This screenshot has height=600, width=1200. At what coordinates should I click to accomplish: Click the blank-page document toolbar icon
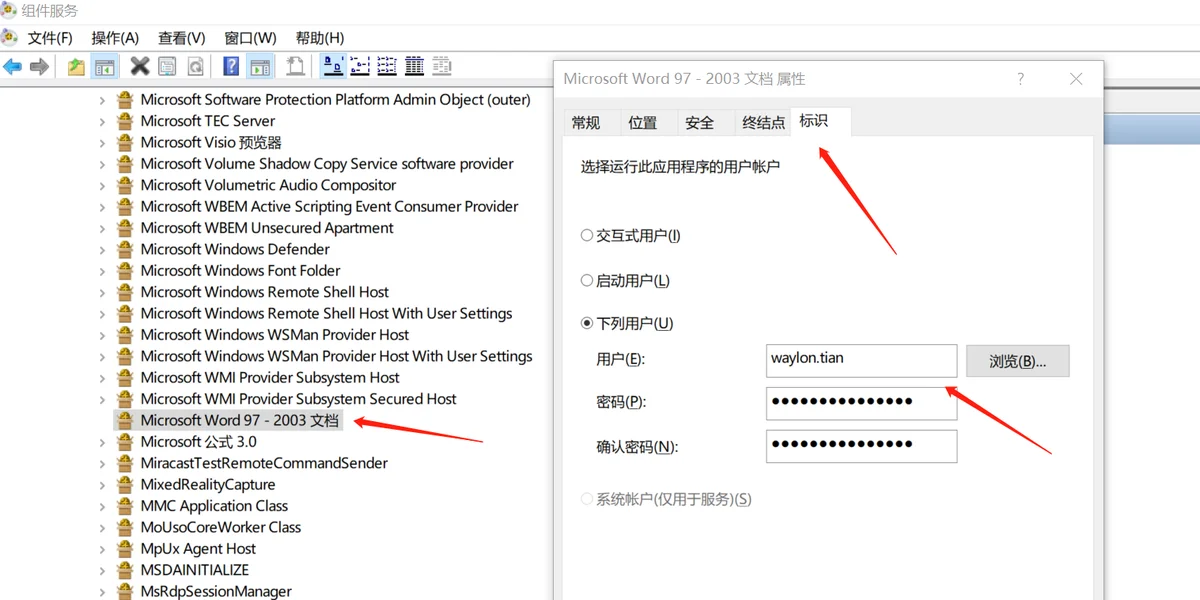click(x=295, y=67)
